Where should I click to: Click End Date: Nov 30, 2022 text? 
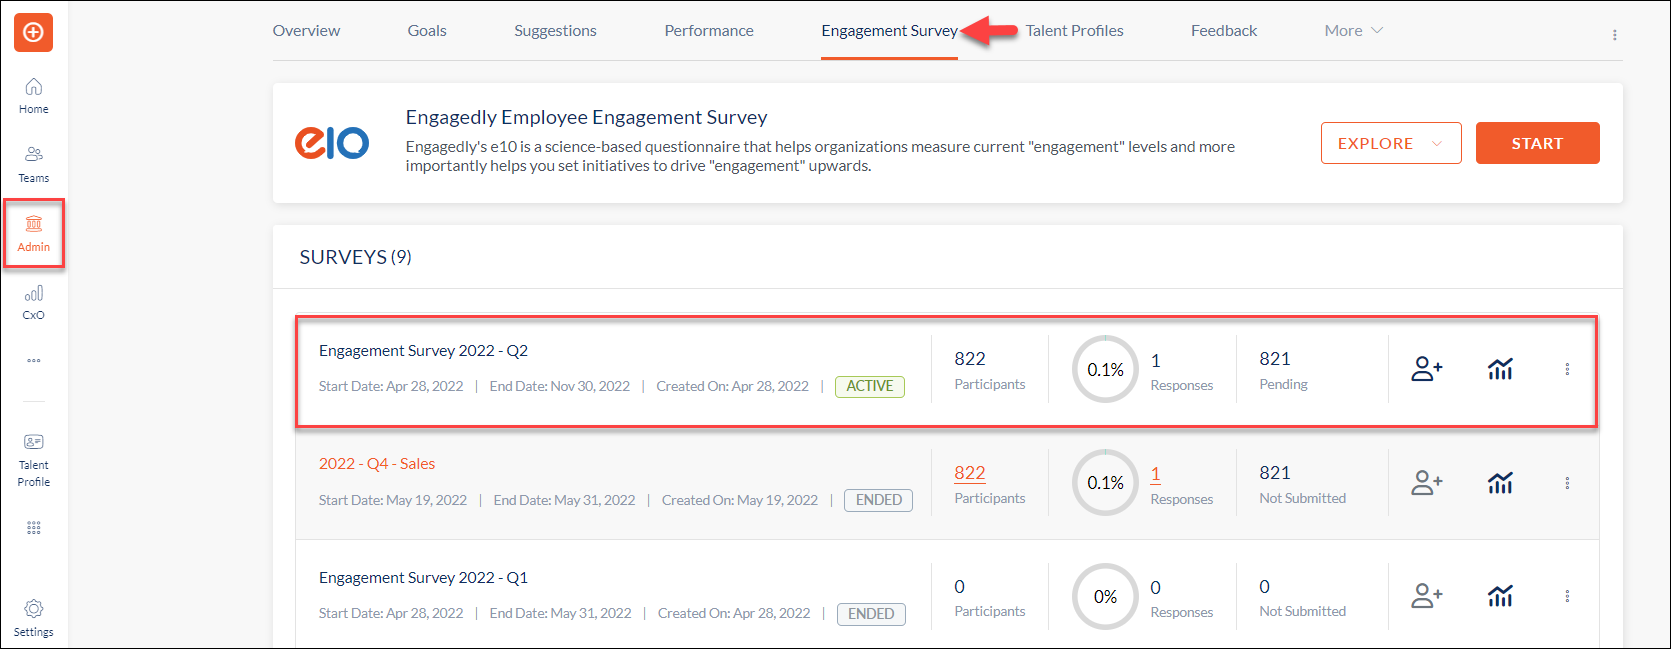[x=559, y=386]
